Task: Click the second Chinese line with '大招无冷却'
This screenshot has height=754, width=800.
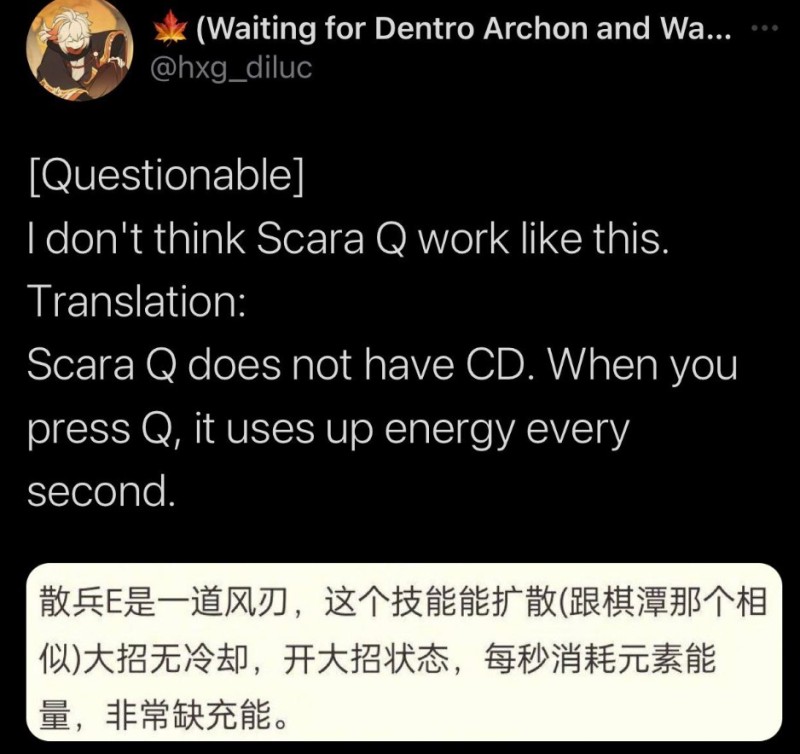Action: coord(378,659)
